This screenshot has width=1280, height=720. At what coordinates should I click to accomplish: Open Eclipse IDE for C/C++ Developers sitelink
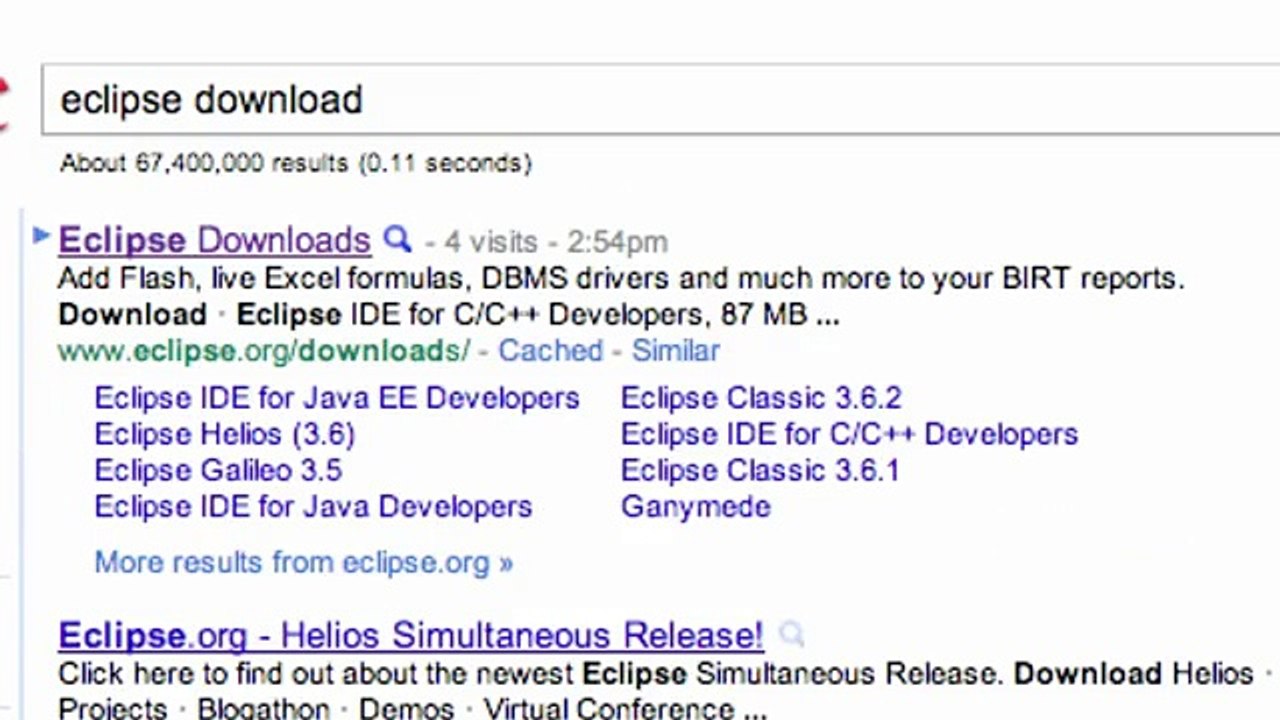point(849,434)
